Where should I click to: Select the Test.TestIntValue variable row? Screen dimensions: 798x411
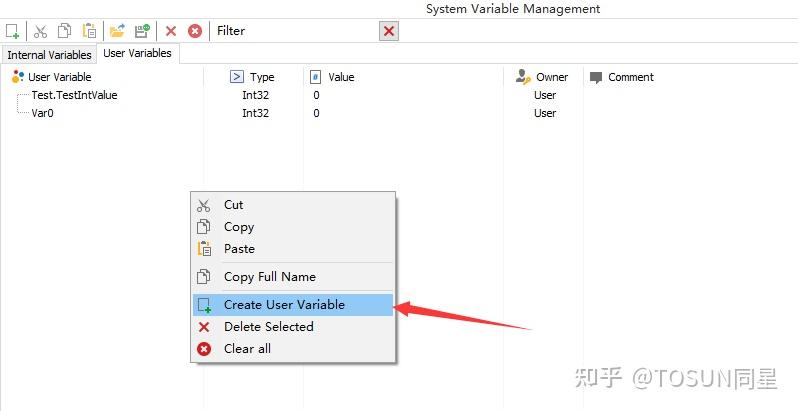(74, 95)
